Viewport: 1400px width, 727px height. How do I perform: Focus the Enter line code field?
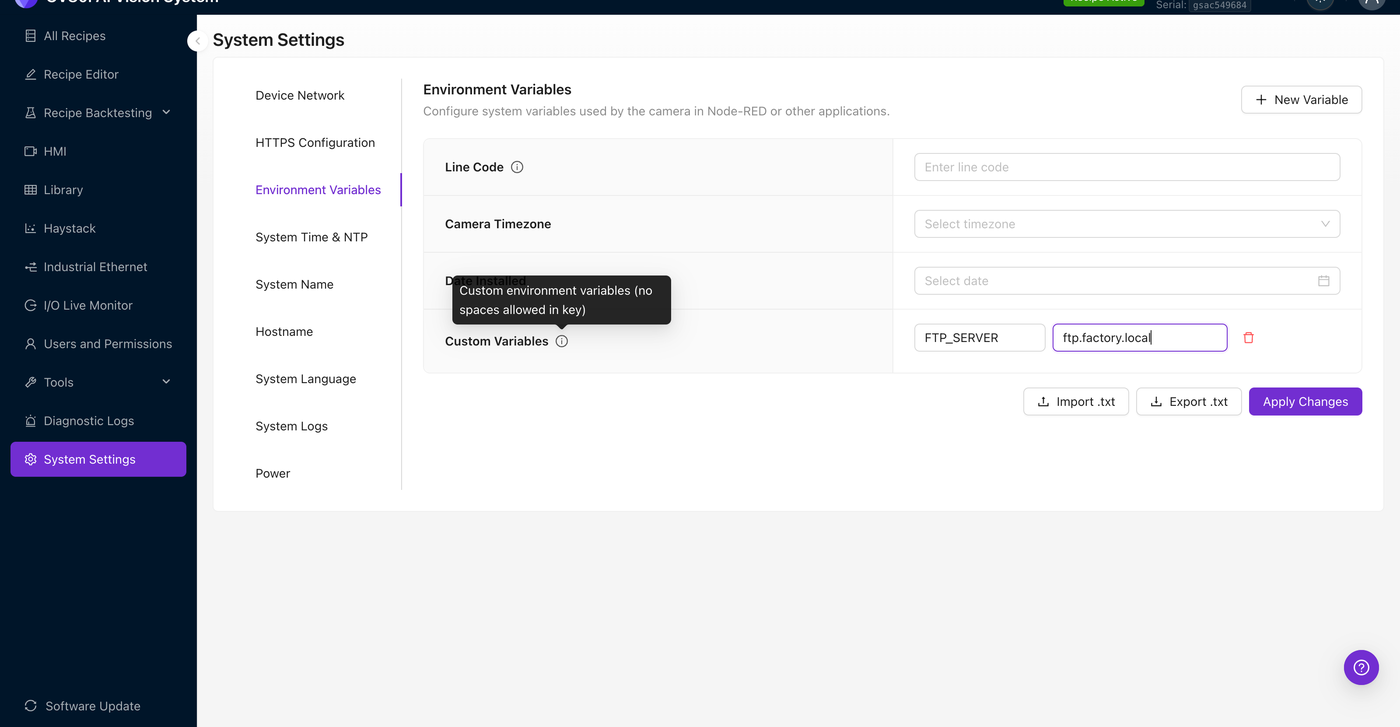(x=1127, y=167)
